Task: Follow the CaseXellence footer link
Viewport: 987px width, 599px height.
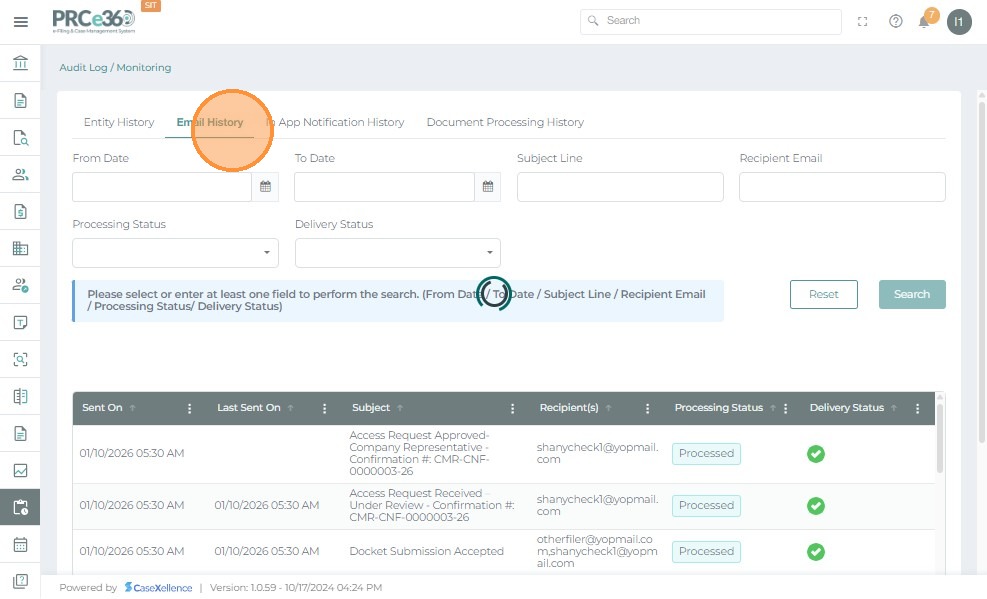Action: pos(159,588)
